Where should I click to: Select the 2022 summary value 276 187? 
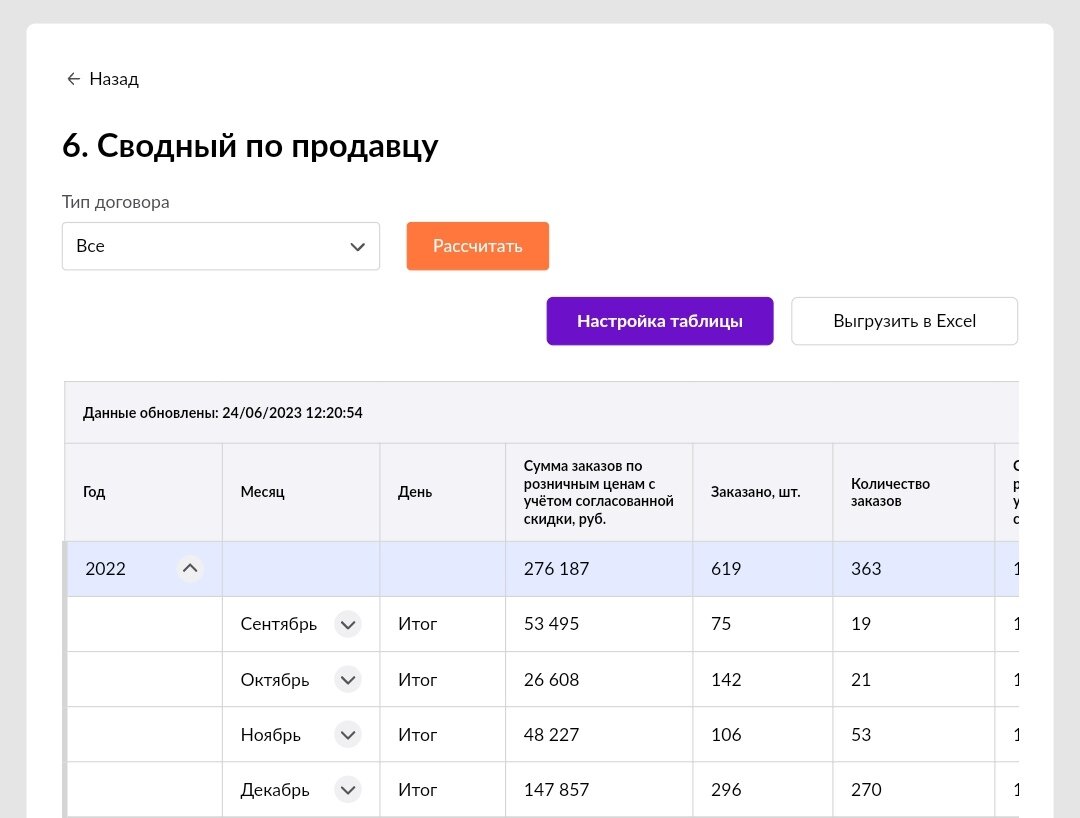point(556,568)
